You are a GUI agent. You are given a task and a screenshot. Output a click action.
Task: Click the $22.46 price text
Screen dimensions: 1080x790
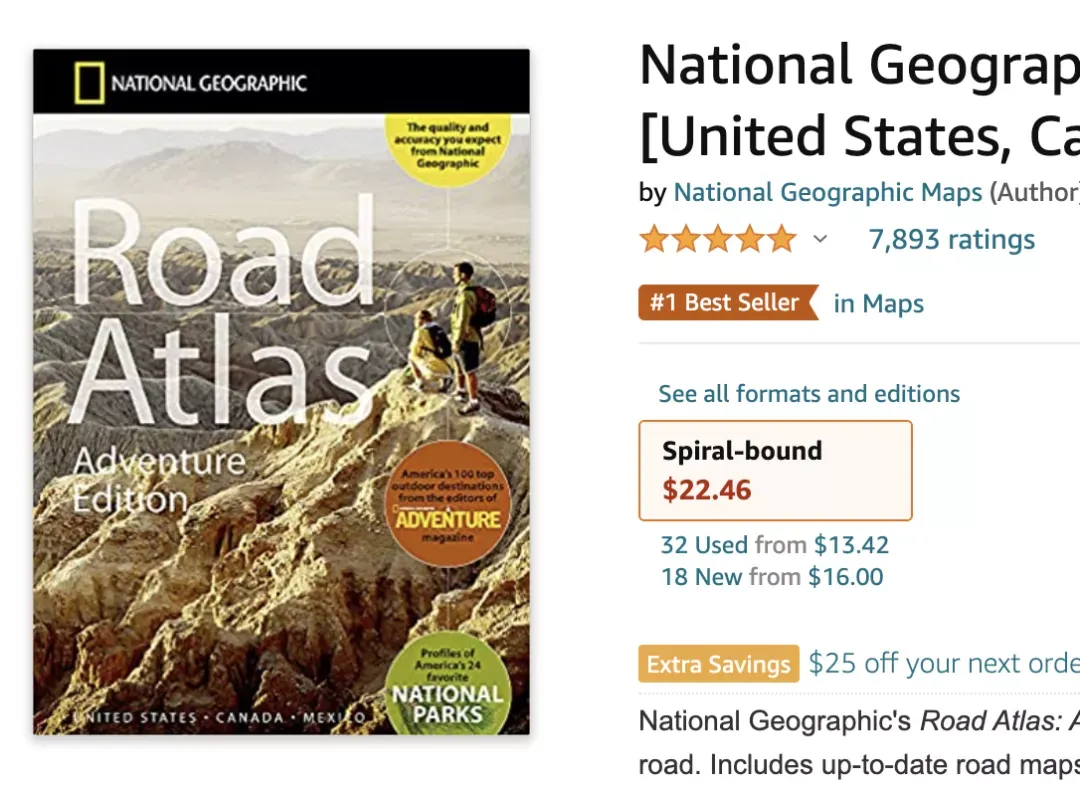[x=707, y=490]
